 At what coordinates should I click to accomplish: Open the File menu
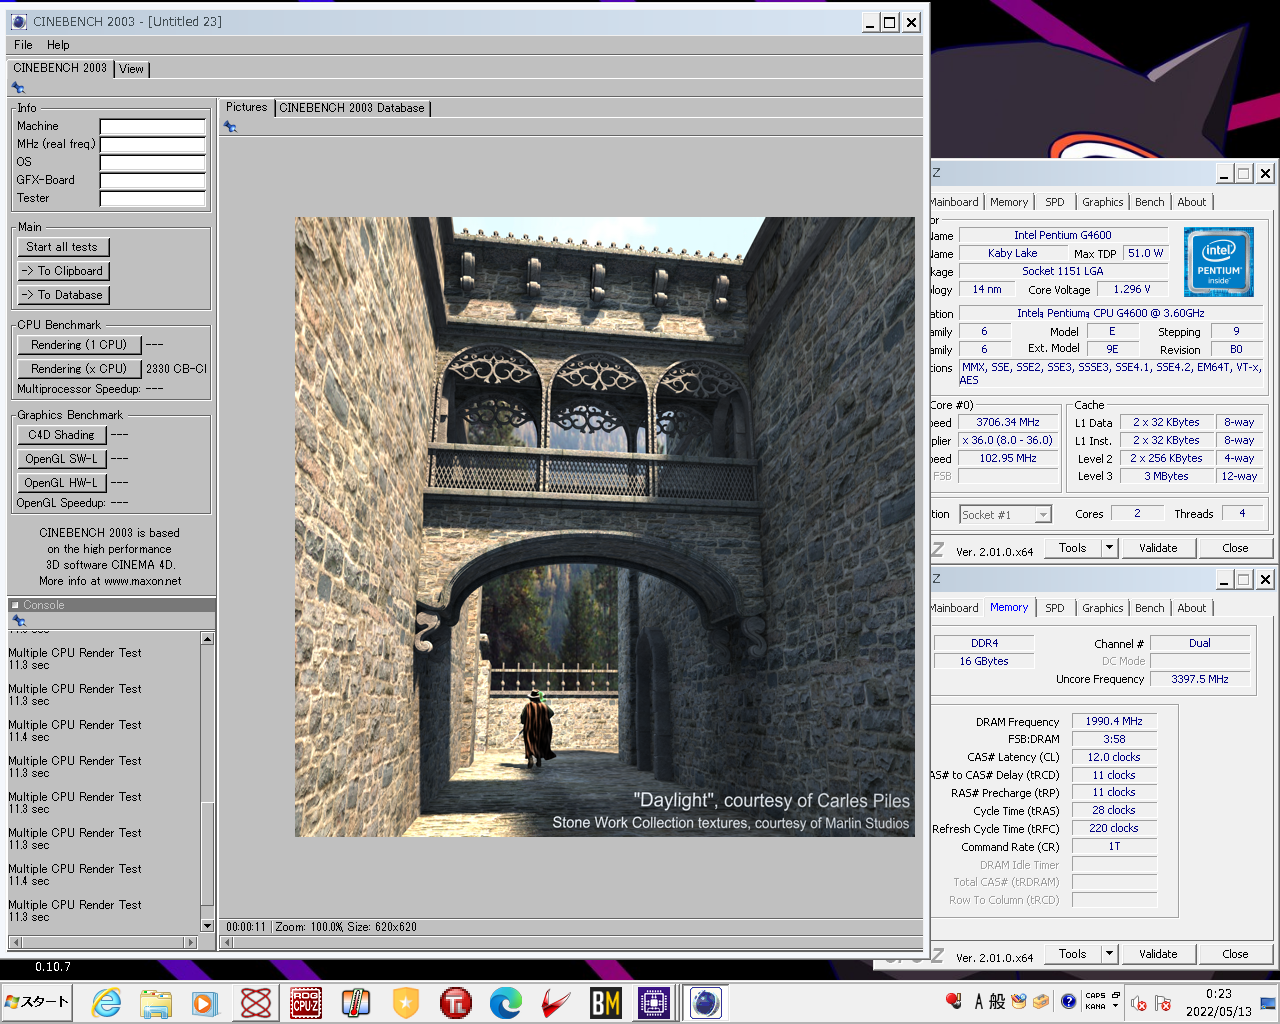pos(23,45)
